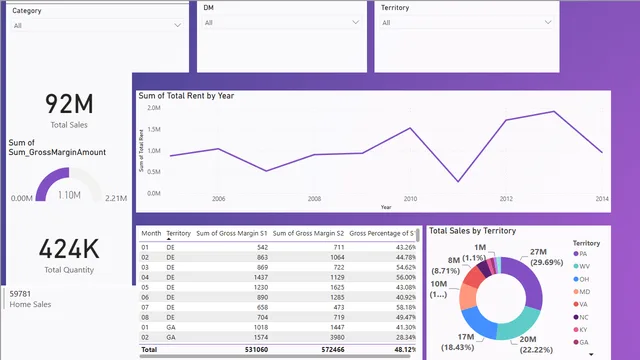Image resolution: width=640 pixels, height=360 pixels.
Task: Click the 59781 Home Sales card
Action: [30, 299]
